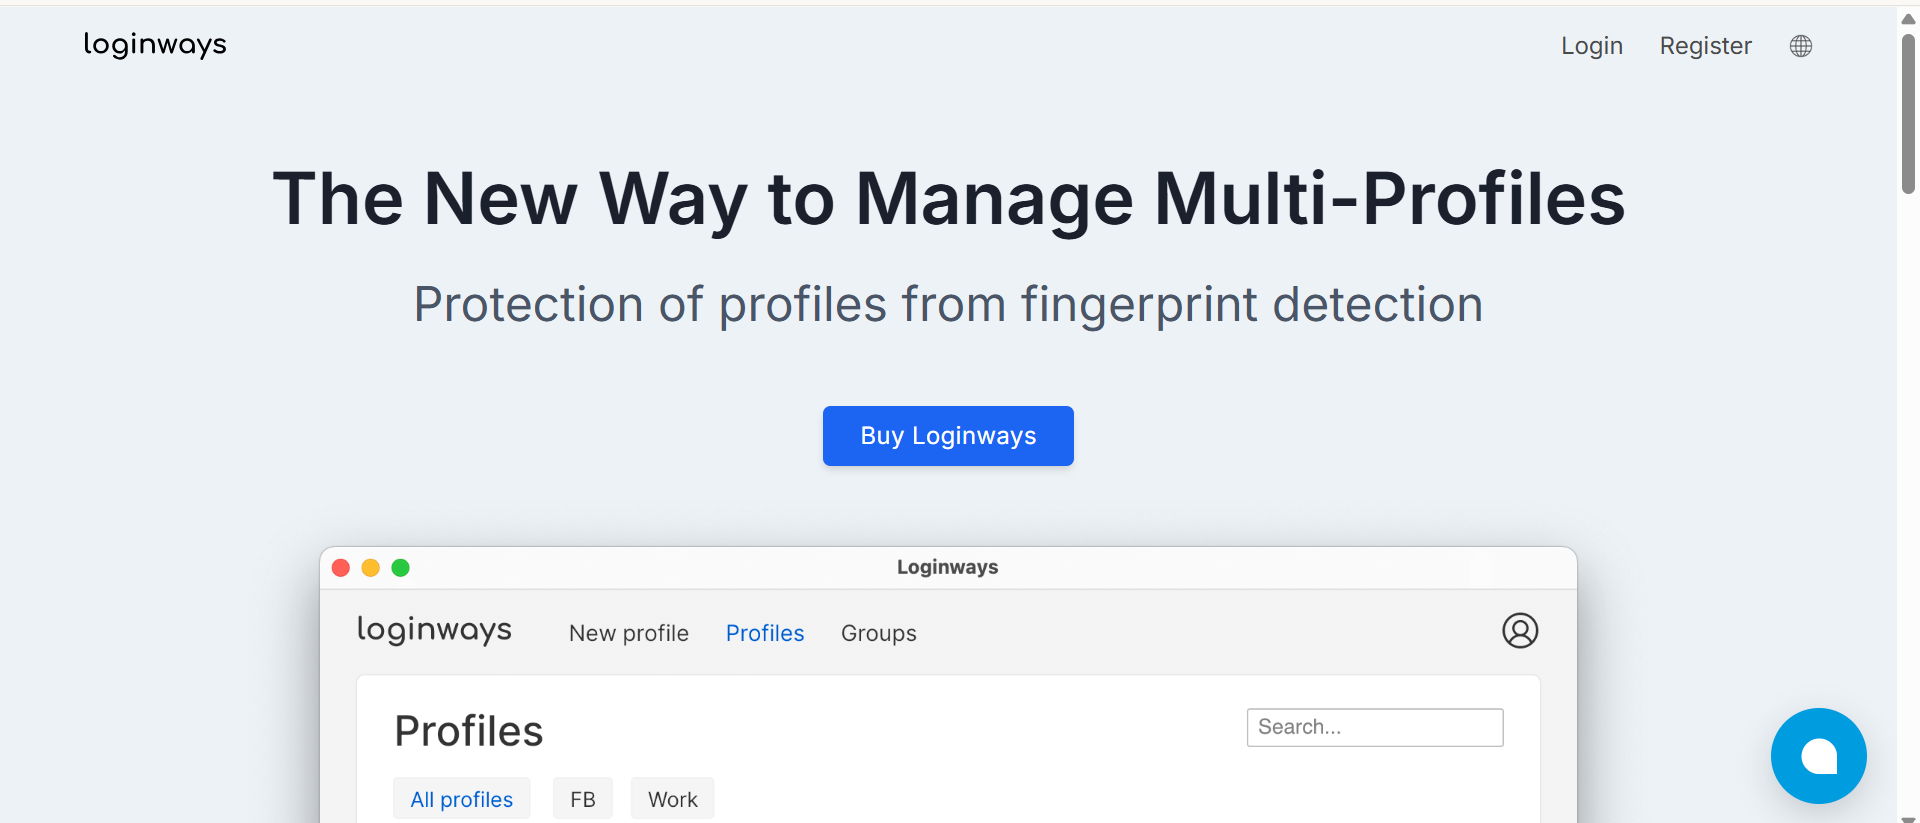Click the red traffic-light dot in preview window

pos(341,567)
